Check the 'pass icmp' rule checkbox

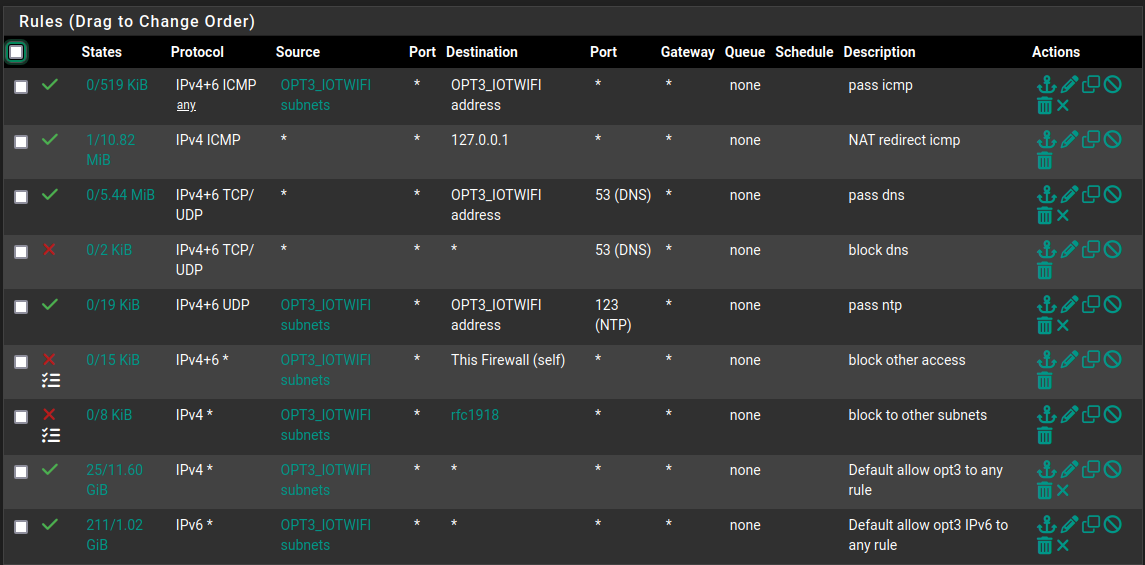(x=21, y=87)
